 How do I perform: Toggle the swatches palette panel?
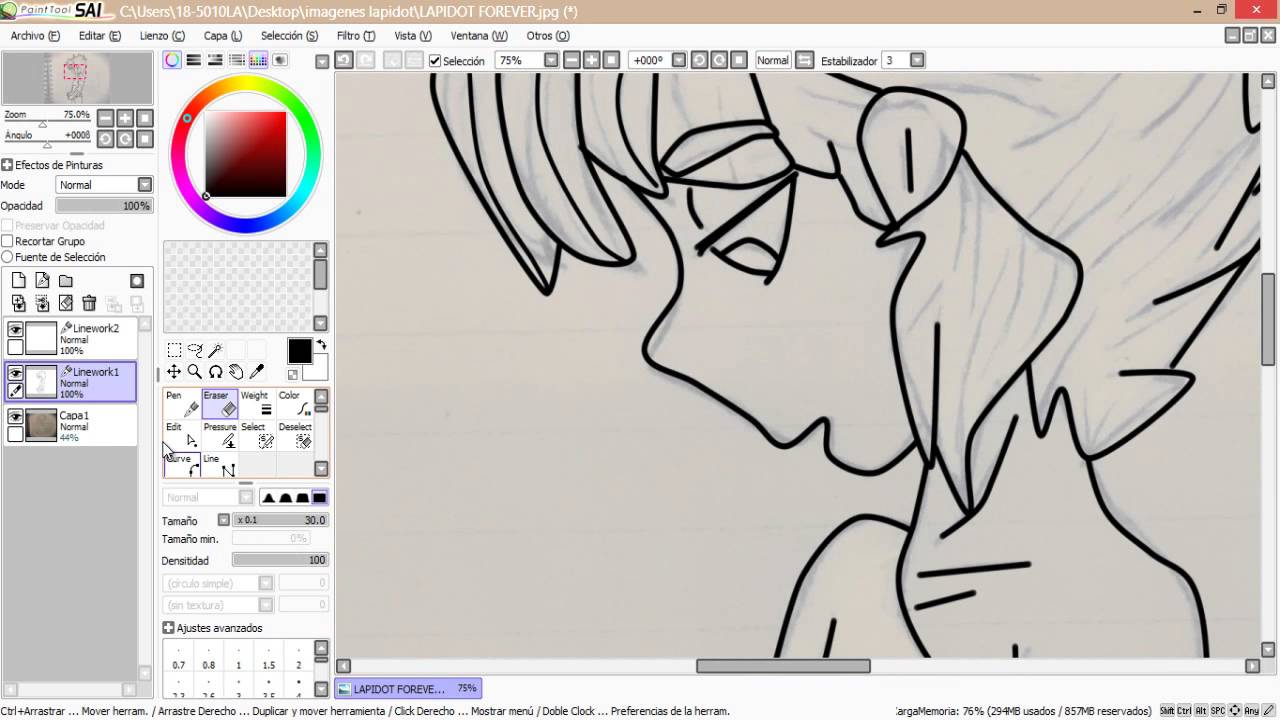point(258,60)
